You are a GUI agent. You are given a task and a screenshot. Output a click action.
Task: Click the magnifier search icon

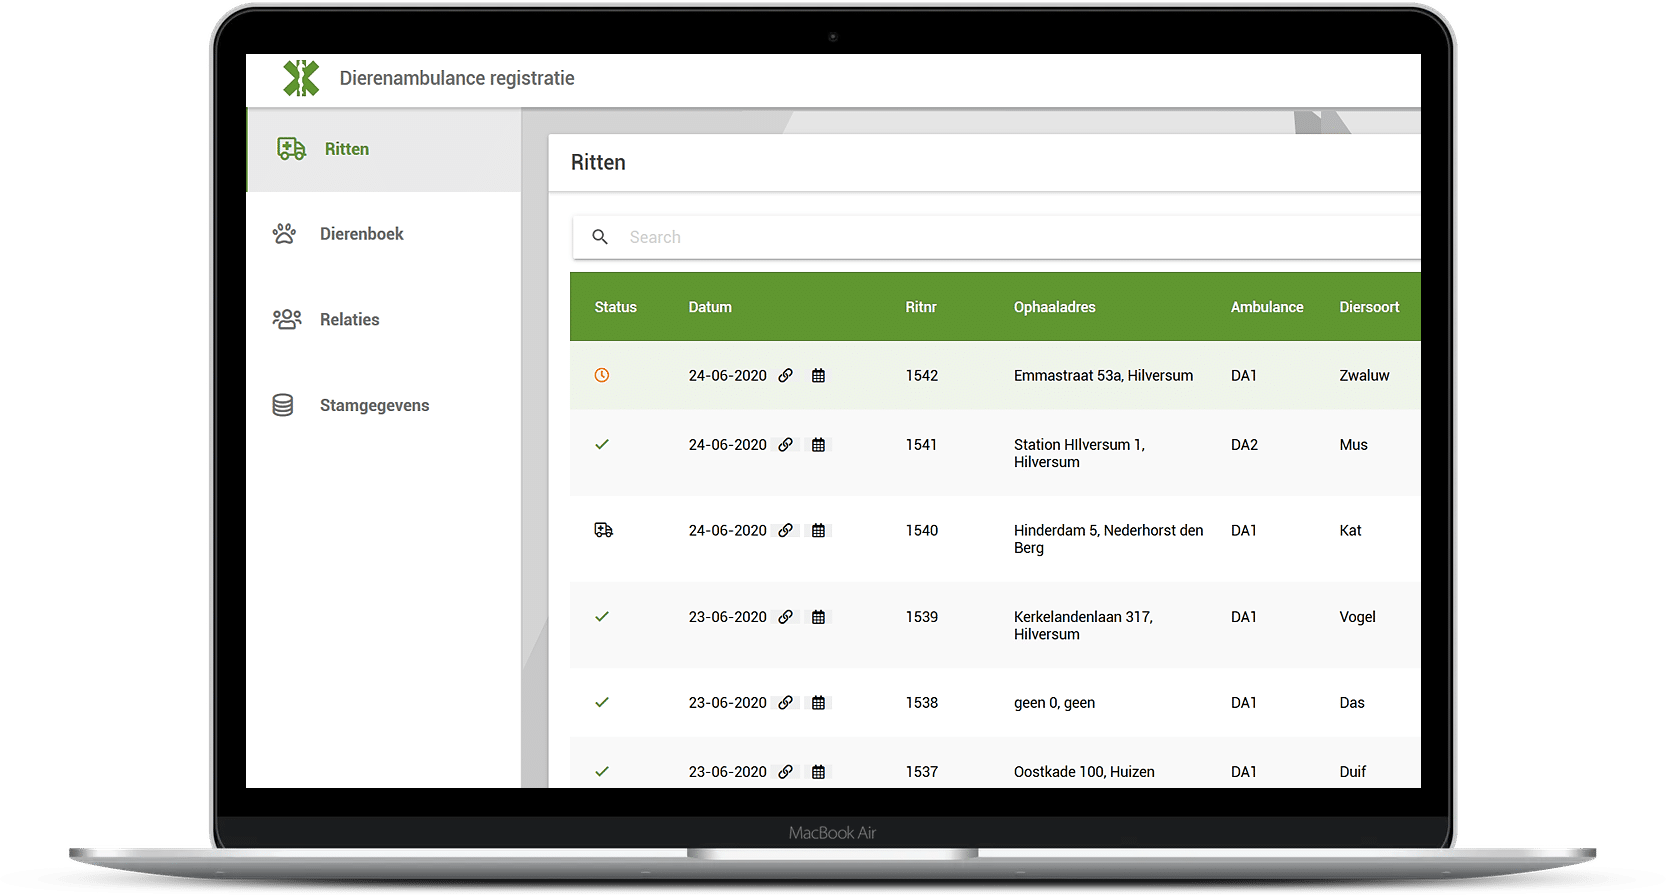[600, 237]
